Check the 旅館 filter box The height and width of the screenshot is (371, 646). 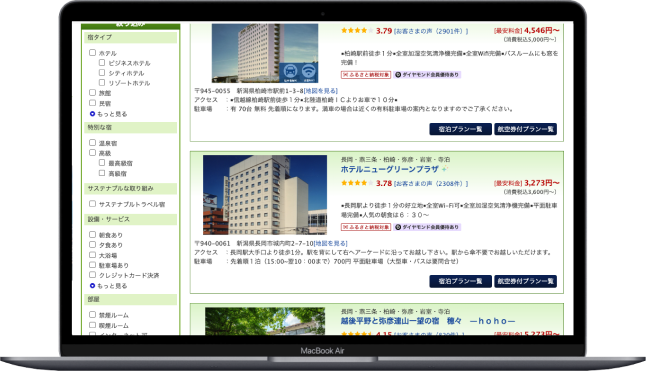[x=92, y=93]
